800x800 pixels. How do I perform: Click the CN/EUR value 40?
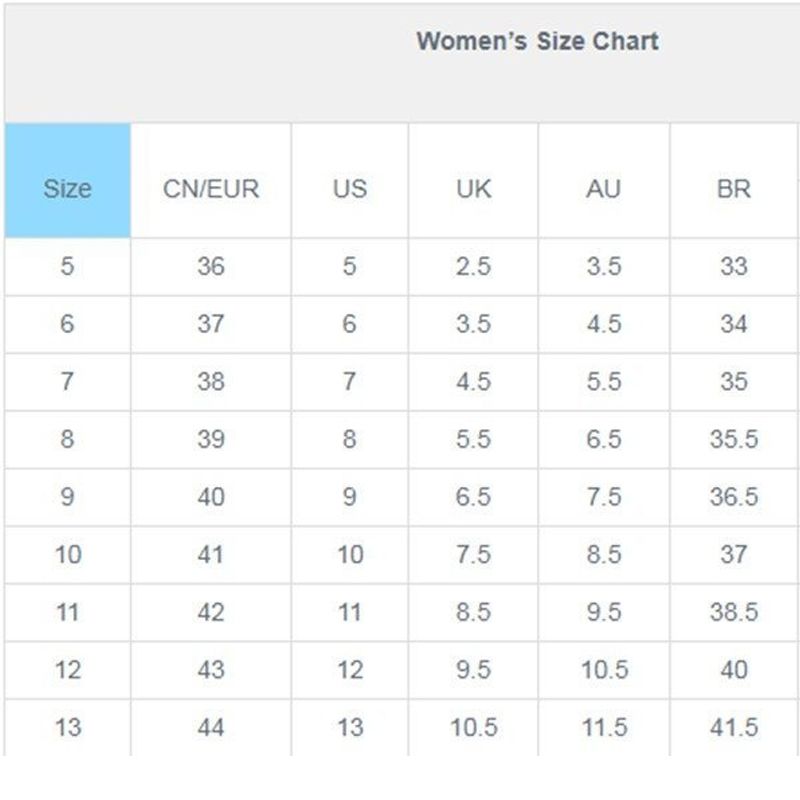coord(211,497)
